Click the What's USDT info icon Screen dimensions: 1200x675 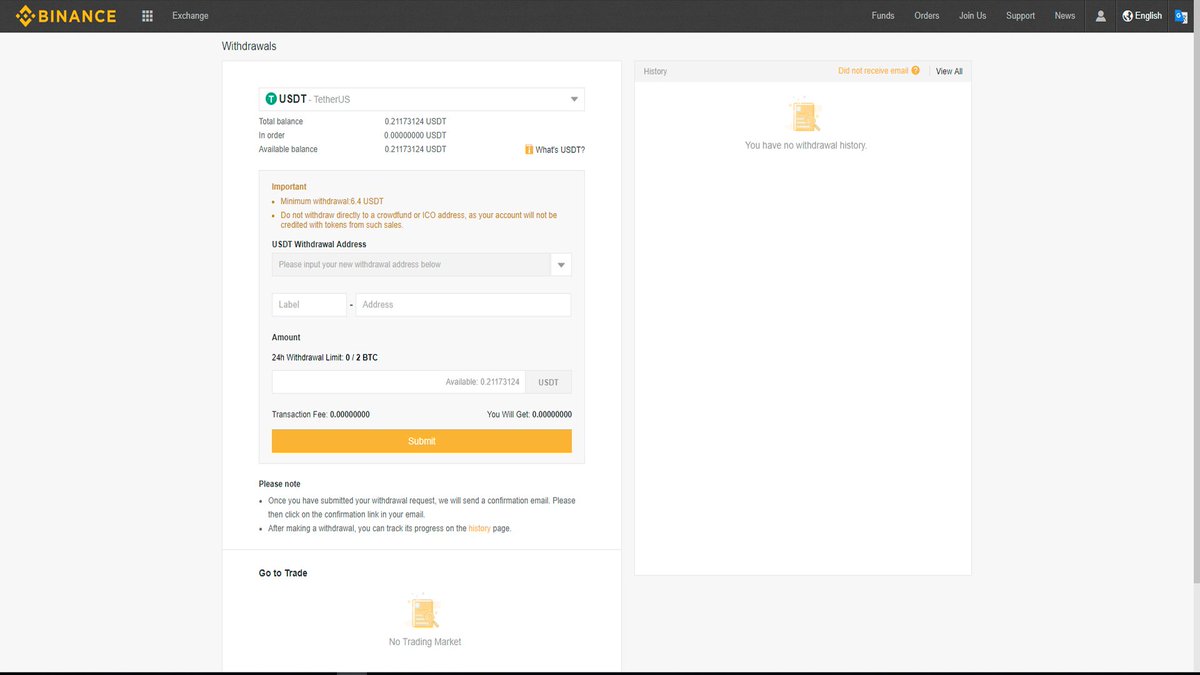point(529,150)
